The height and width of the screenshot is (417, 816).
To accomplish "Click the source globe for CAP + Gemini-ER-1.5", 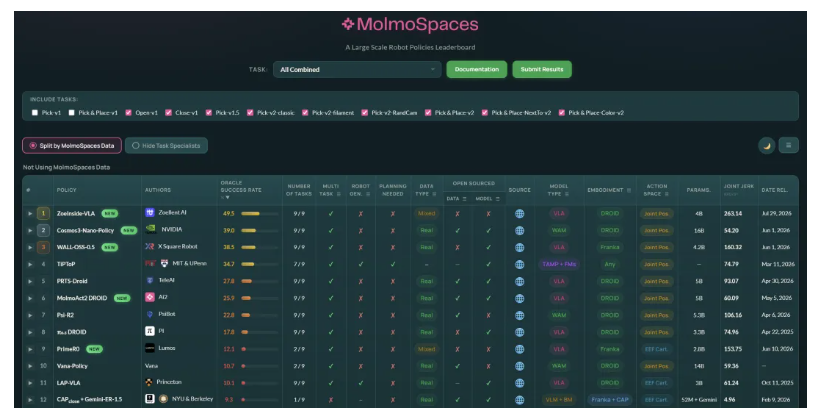I will (x=519, y=400).
